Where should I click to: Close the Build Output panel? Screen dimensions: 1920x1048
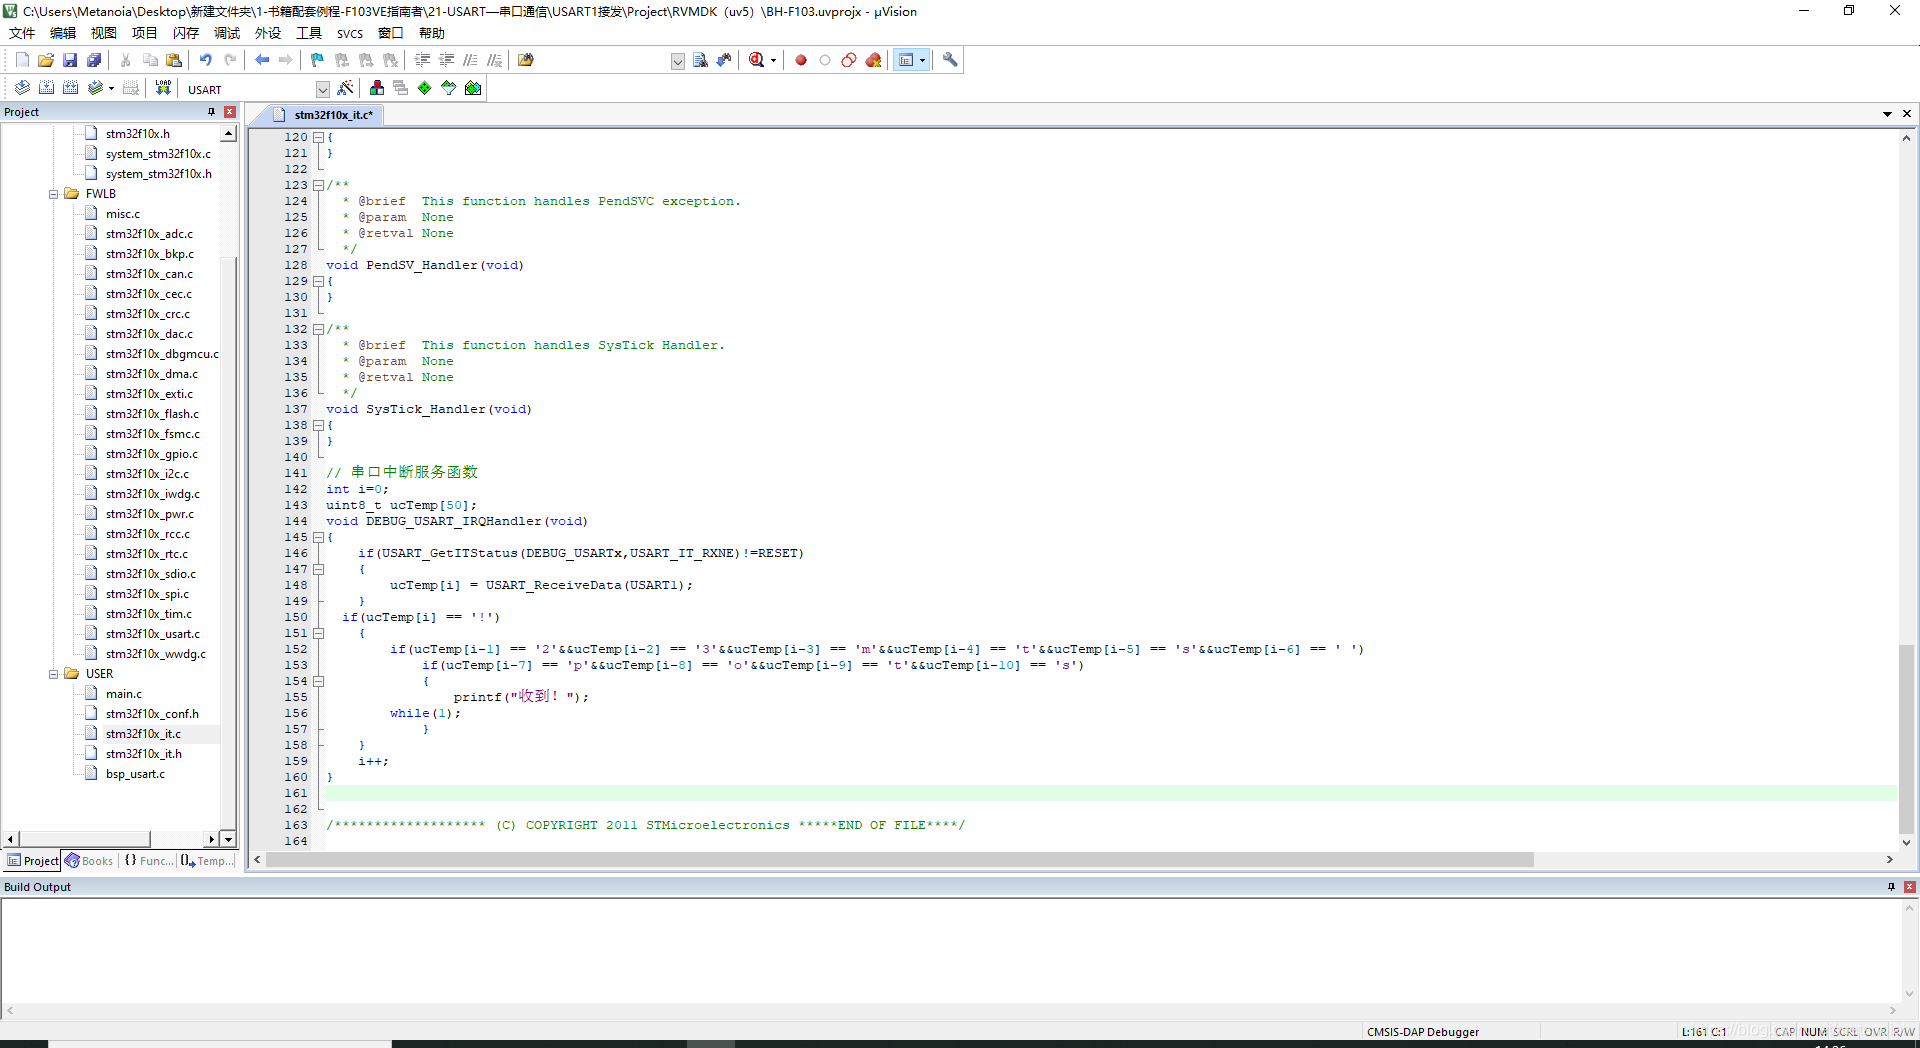coord(1909,887)
